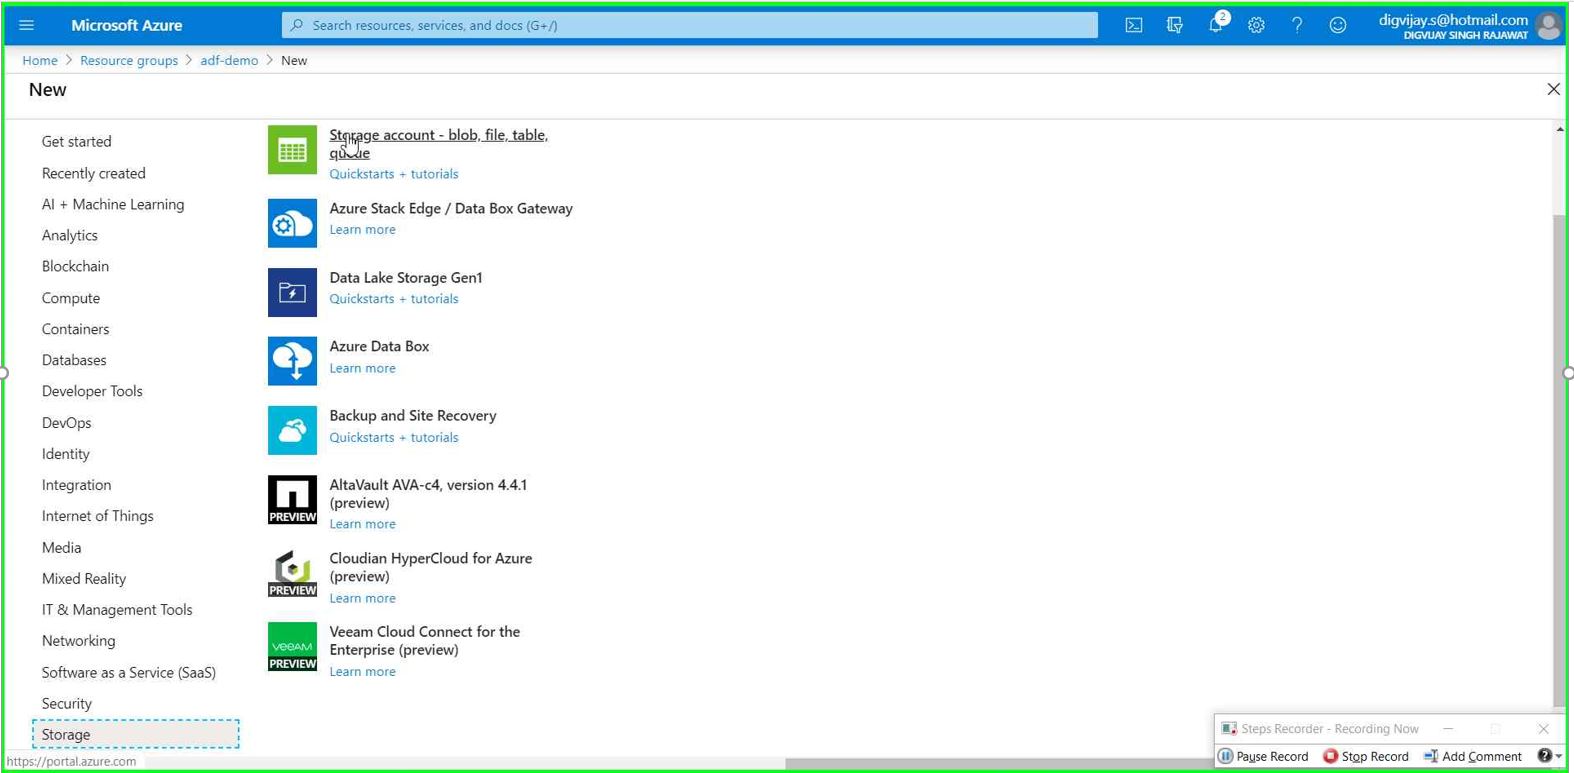This screenshot has width=1574, height=773.
Task: Select the Containers category
Action: tap(76, 329)
